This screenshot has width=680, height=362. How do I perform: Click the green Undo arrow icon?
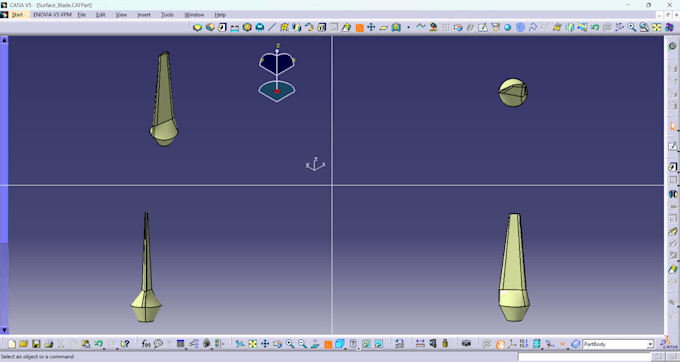(x=98, y=344)
